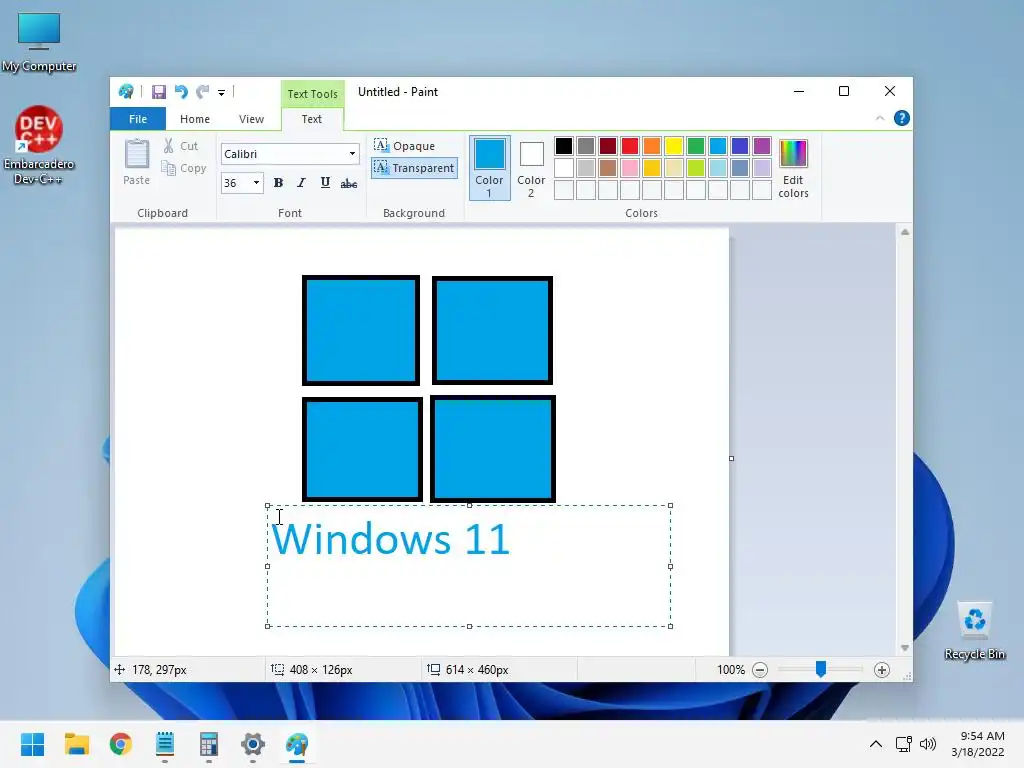This screenshot has height=768, width=1024.
Task: Pick the yellow color swatch
Action: click(673, 146)
